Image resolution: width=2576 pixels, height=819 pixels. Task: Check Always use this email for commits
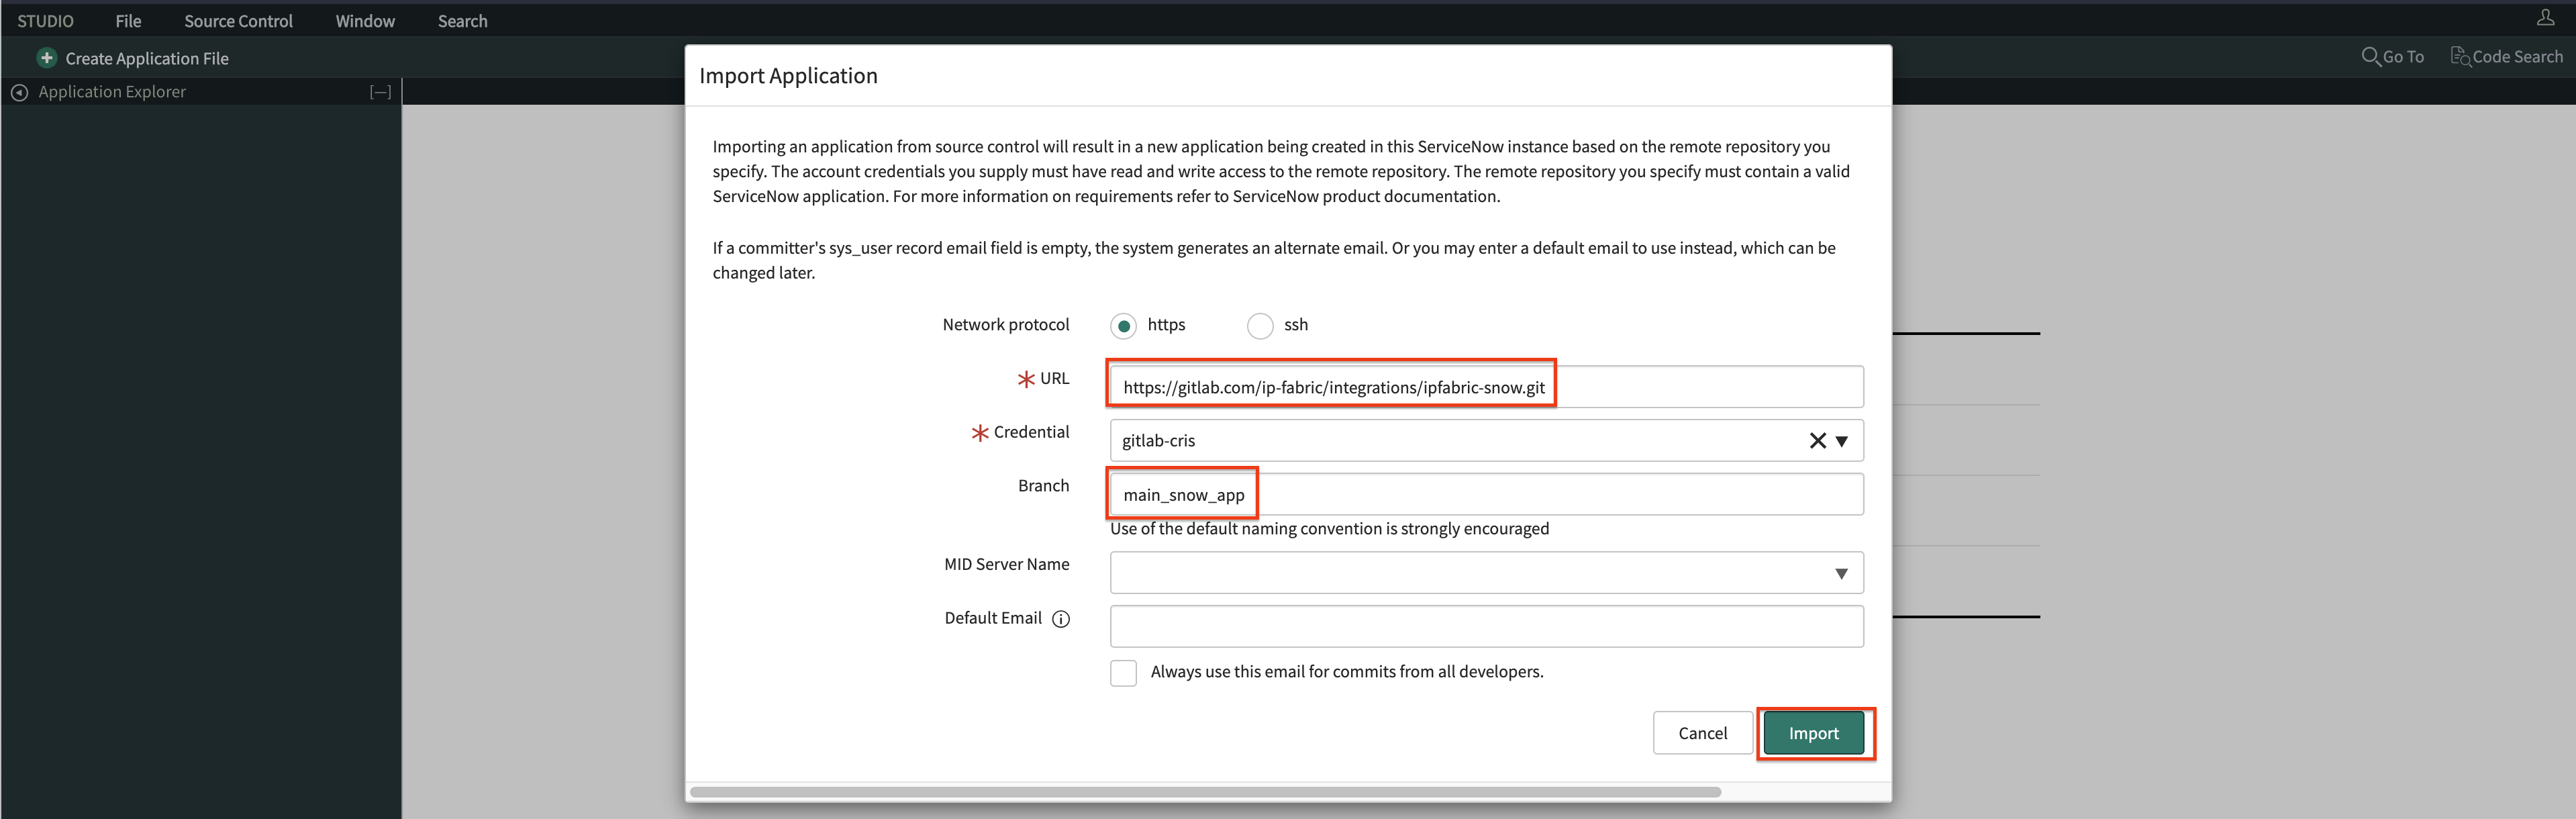[x=1123, y=673]
